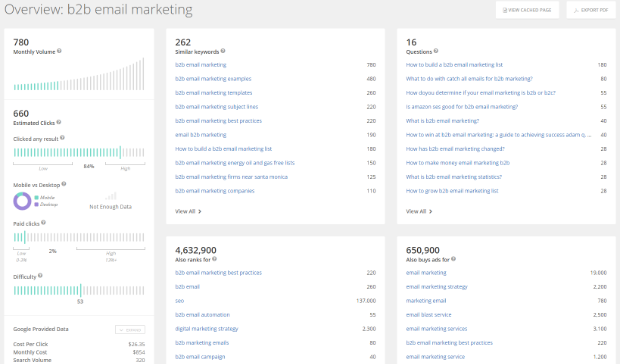This screenshot has width=620, height=364.
Task: Open question What to do with catch all emails
Action: [x=469, y=79]
